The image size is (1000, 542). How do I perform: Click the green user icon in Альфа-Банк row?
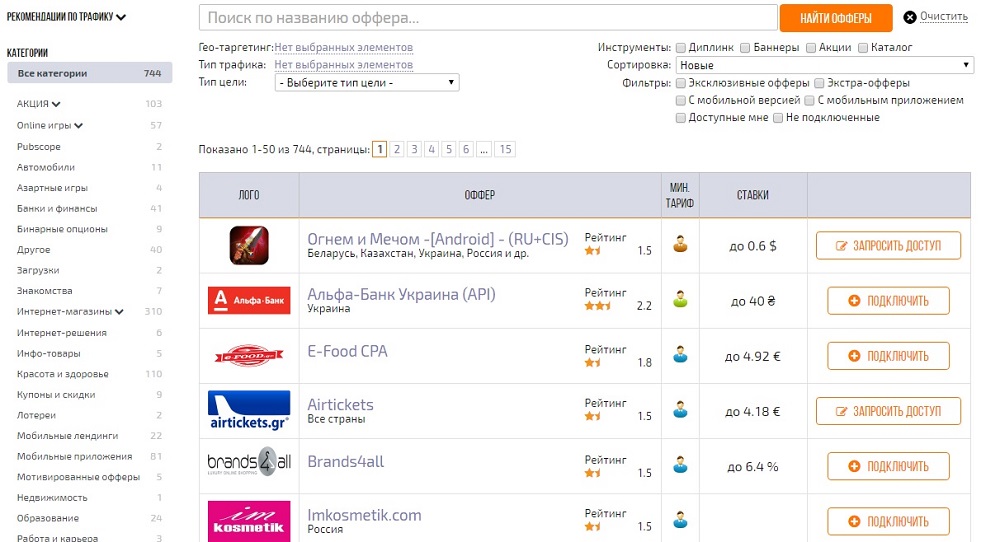click(x=680, y=299)
